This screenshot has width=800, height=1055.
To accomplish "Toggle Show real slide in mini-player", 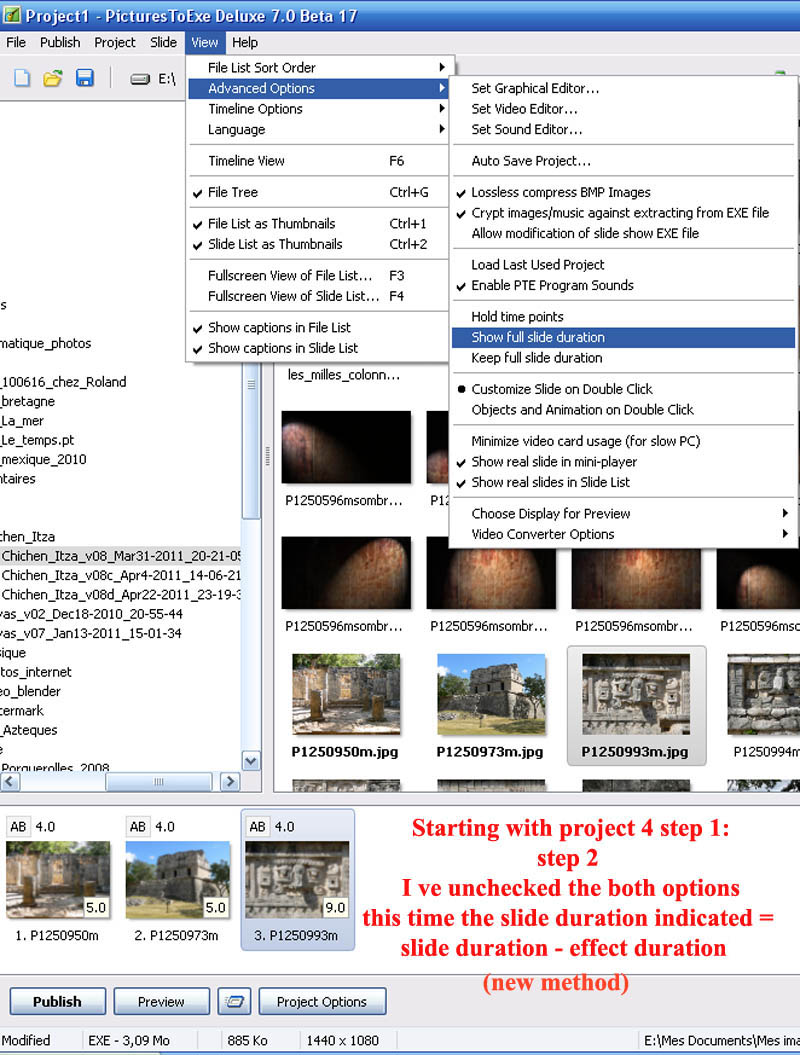I will [x=623, y=462].
